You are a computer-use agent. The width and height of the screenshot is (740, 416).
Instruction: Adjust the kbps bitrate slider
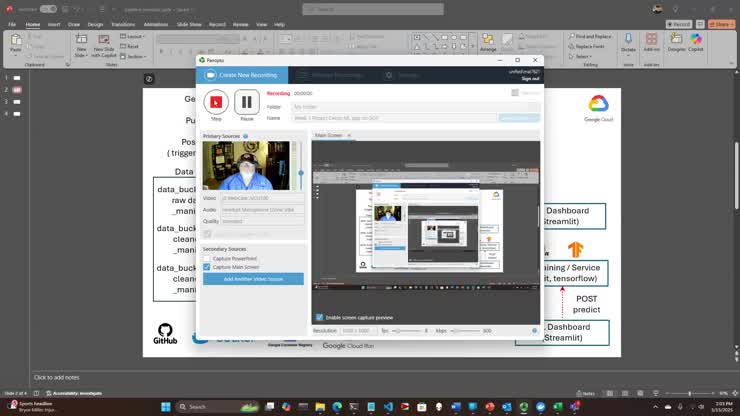[465, 331]
